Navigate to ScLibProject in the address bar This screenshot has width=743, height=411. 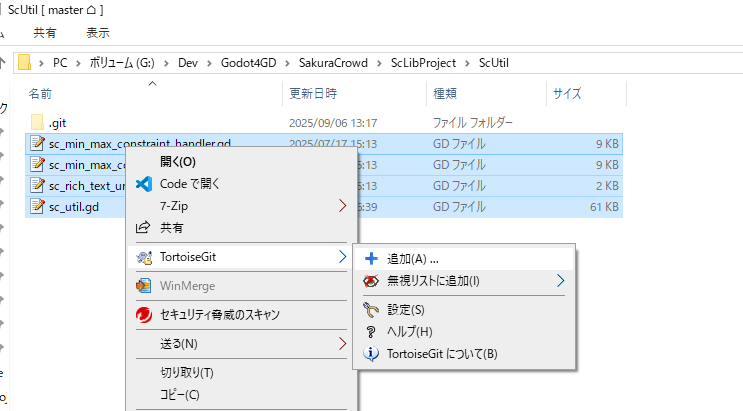(x=423, y=63)
